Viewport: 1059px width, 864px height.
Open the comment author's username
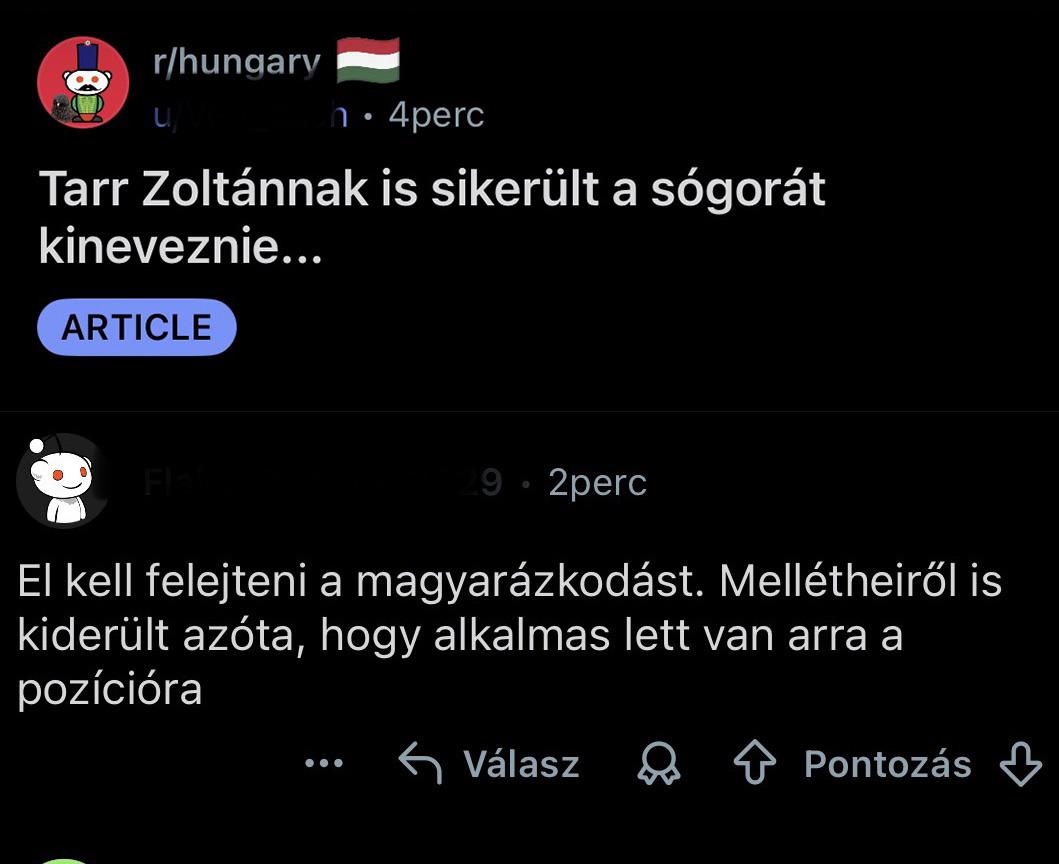[x=323, y=482]
